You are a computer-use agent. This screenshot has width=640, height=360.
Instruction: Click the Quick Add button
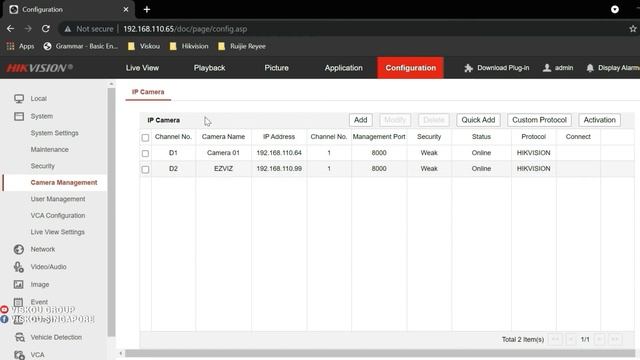[x=478, y=120]
